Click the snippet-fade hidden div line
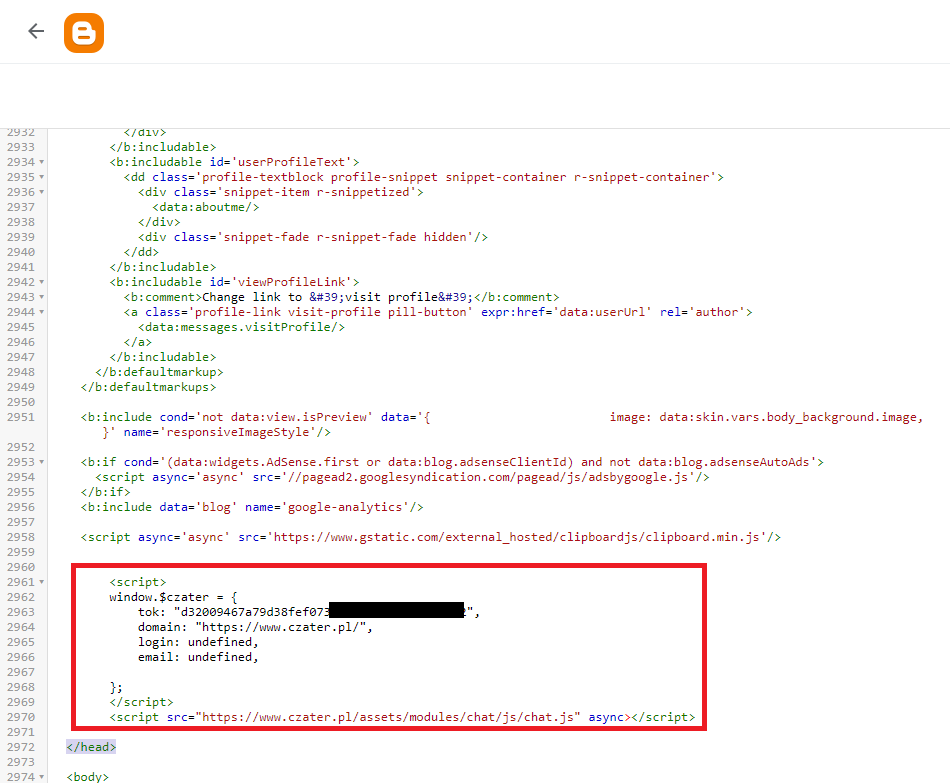The height and width of the screenshot is (783, 950). [x=313, y=237]
